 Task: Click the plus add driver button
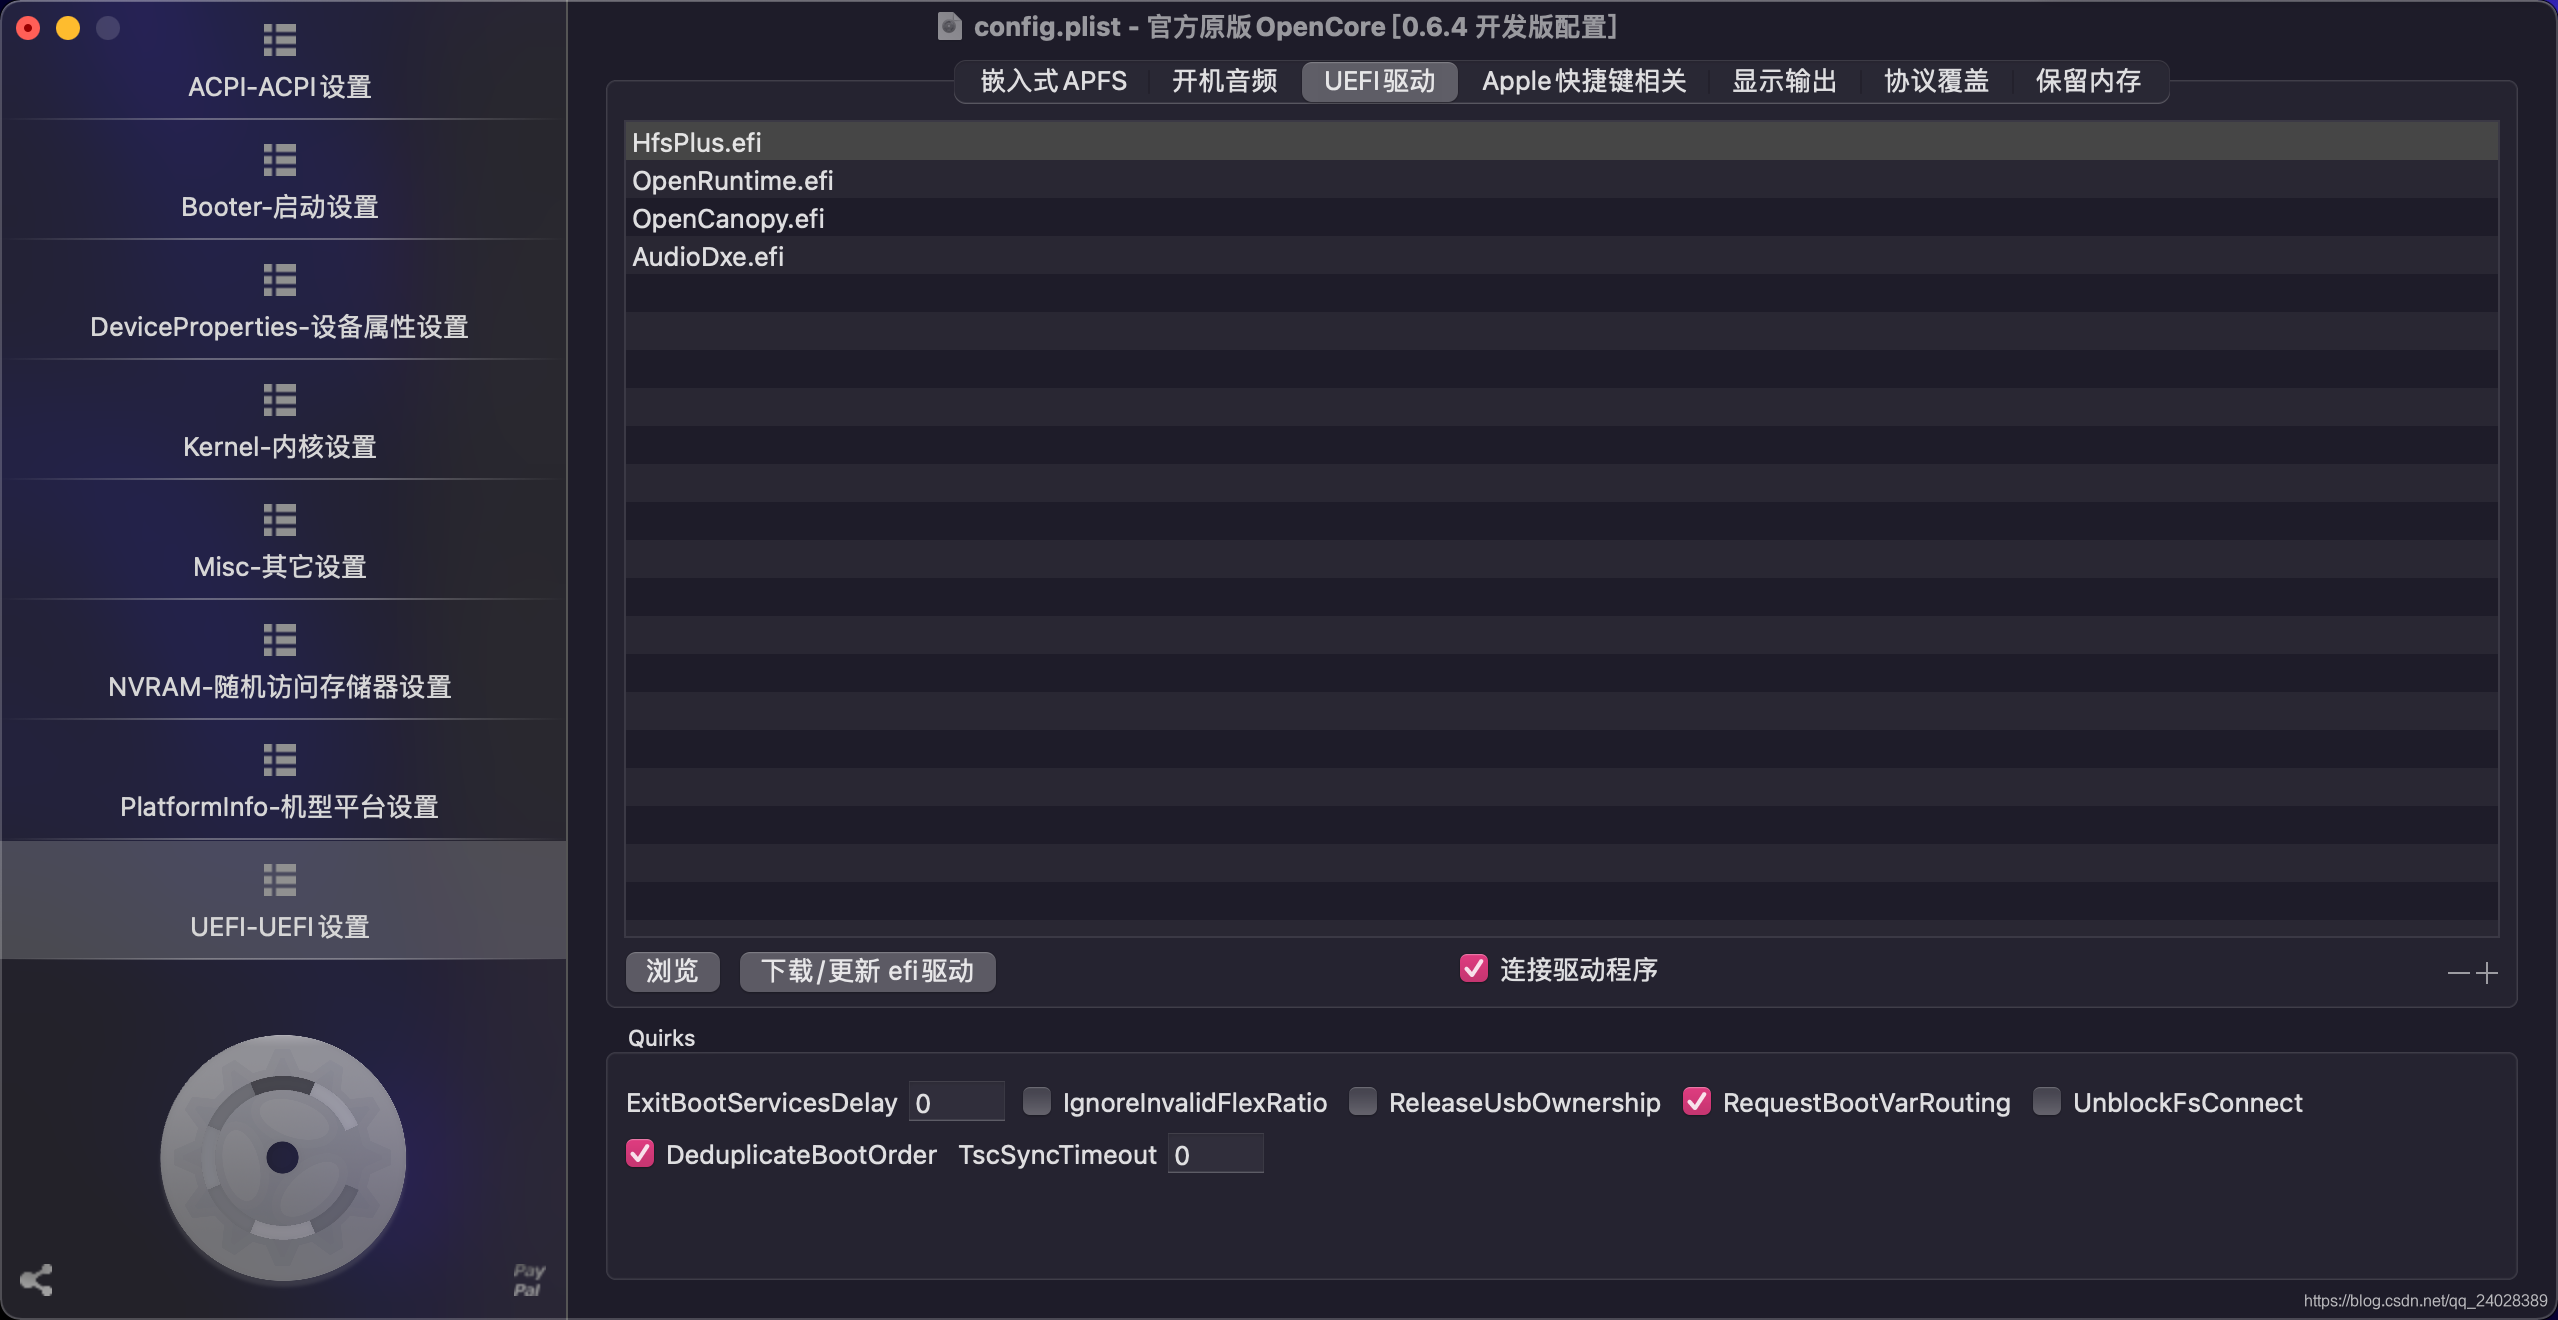tap(2487, 973)
